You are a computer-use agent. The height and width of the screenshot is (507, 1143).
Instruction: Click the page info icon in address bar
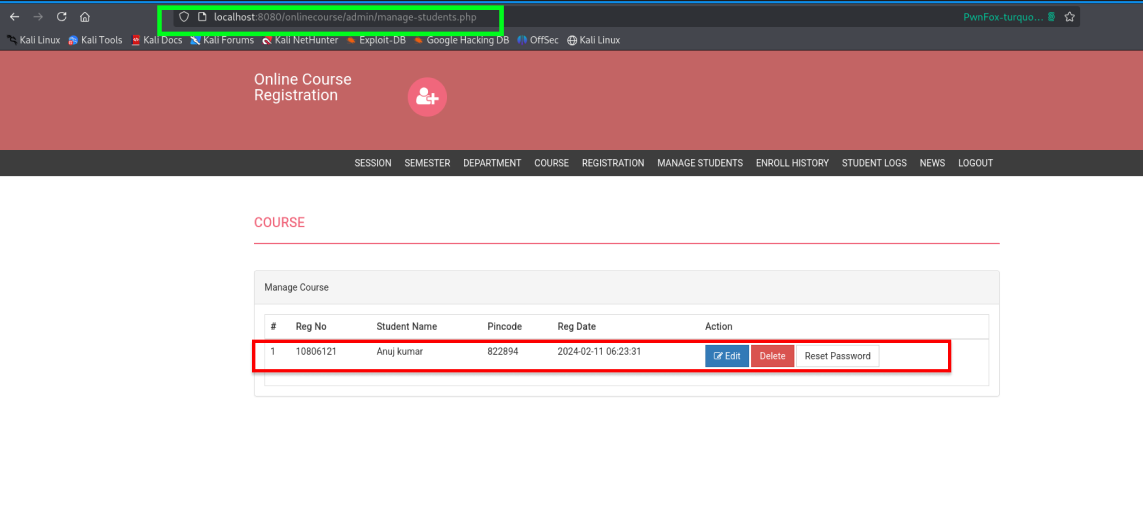point(203,17)
